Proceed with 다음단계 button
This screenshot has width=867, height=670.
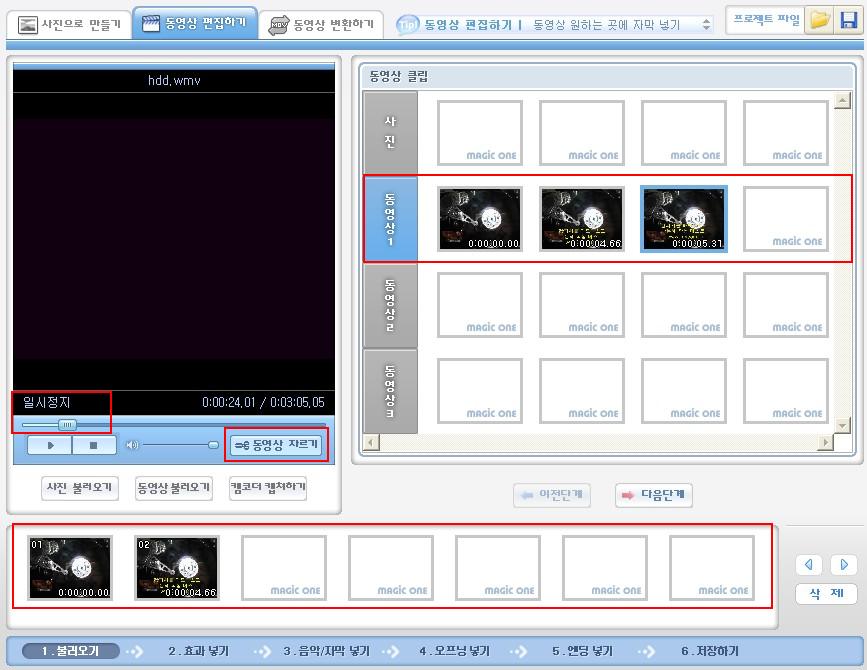(654, 495)
